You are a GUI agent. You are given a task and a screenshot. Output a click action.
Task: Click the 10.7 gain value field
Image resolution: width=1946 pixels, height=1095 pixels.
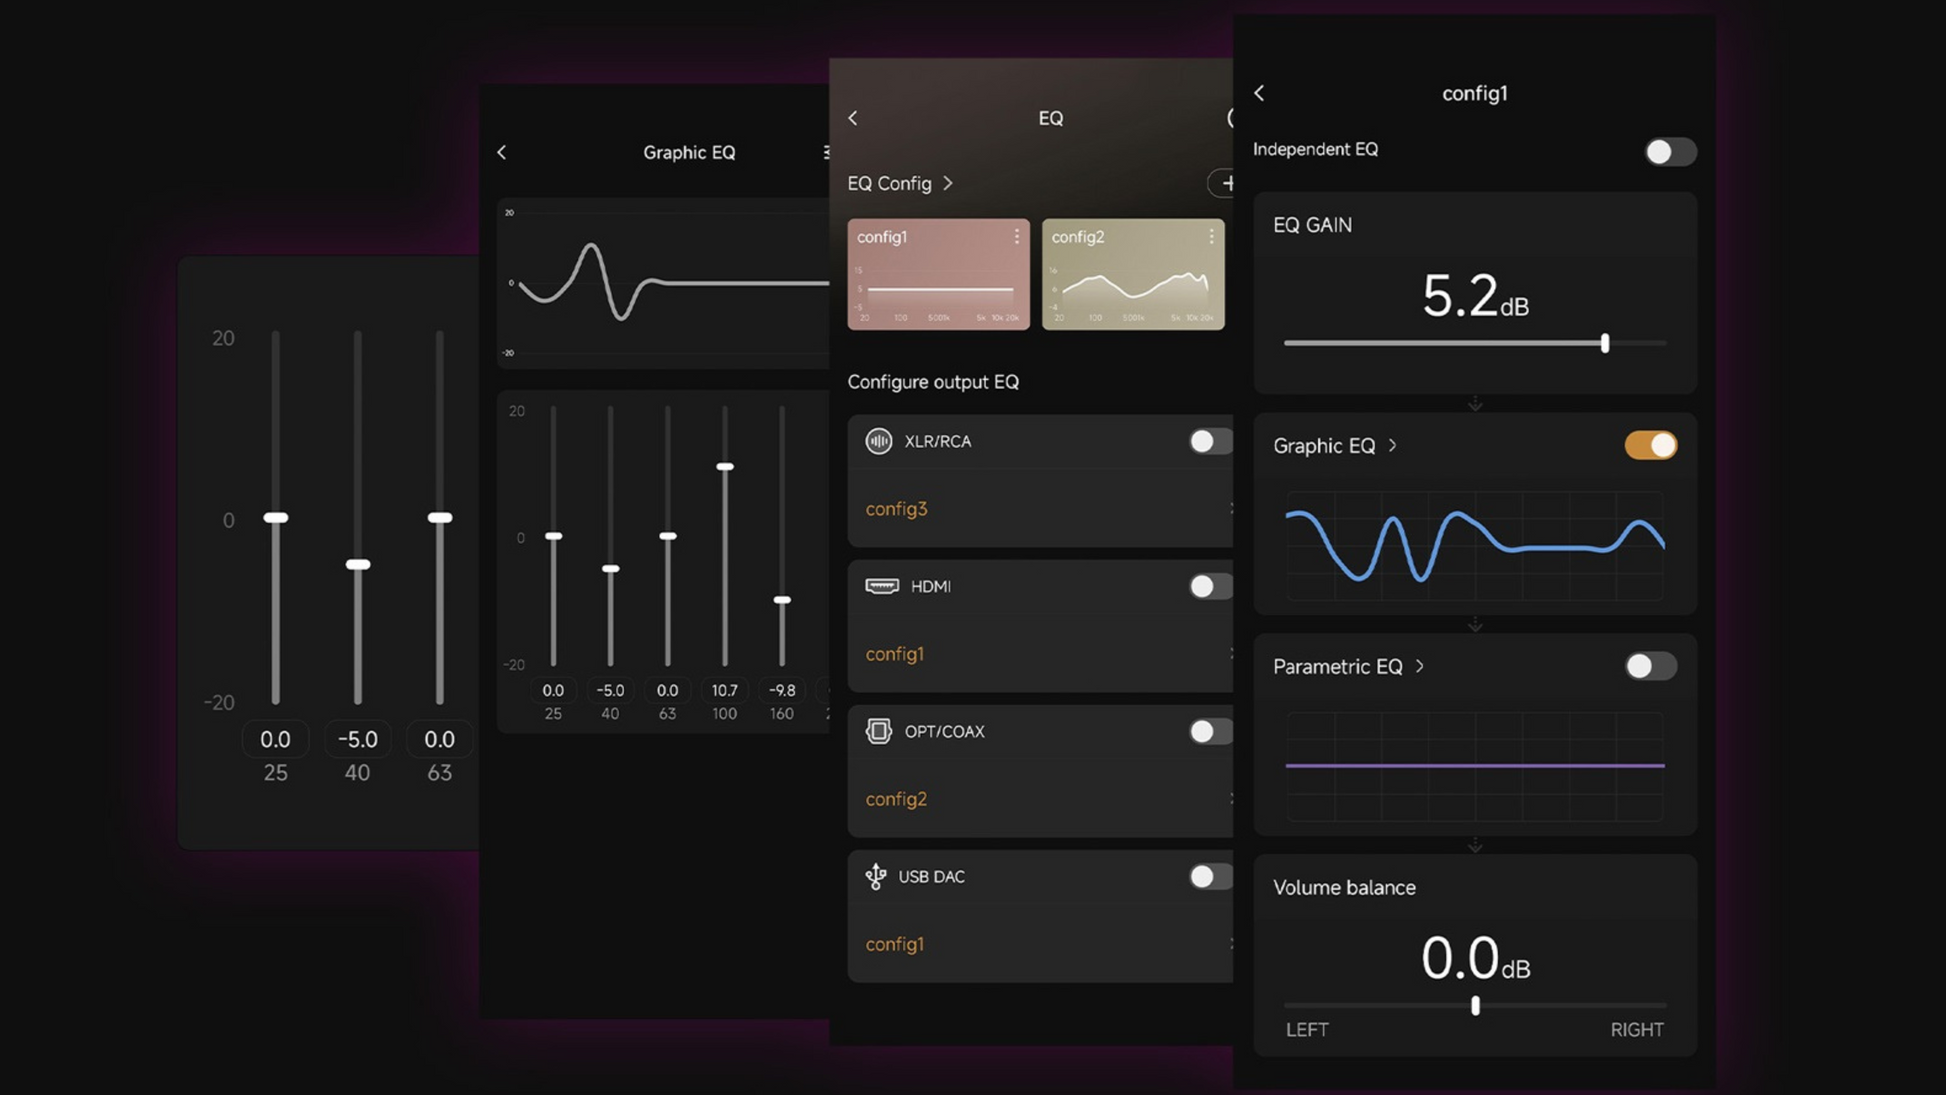coord(725,690)
